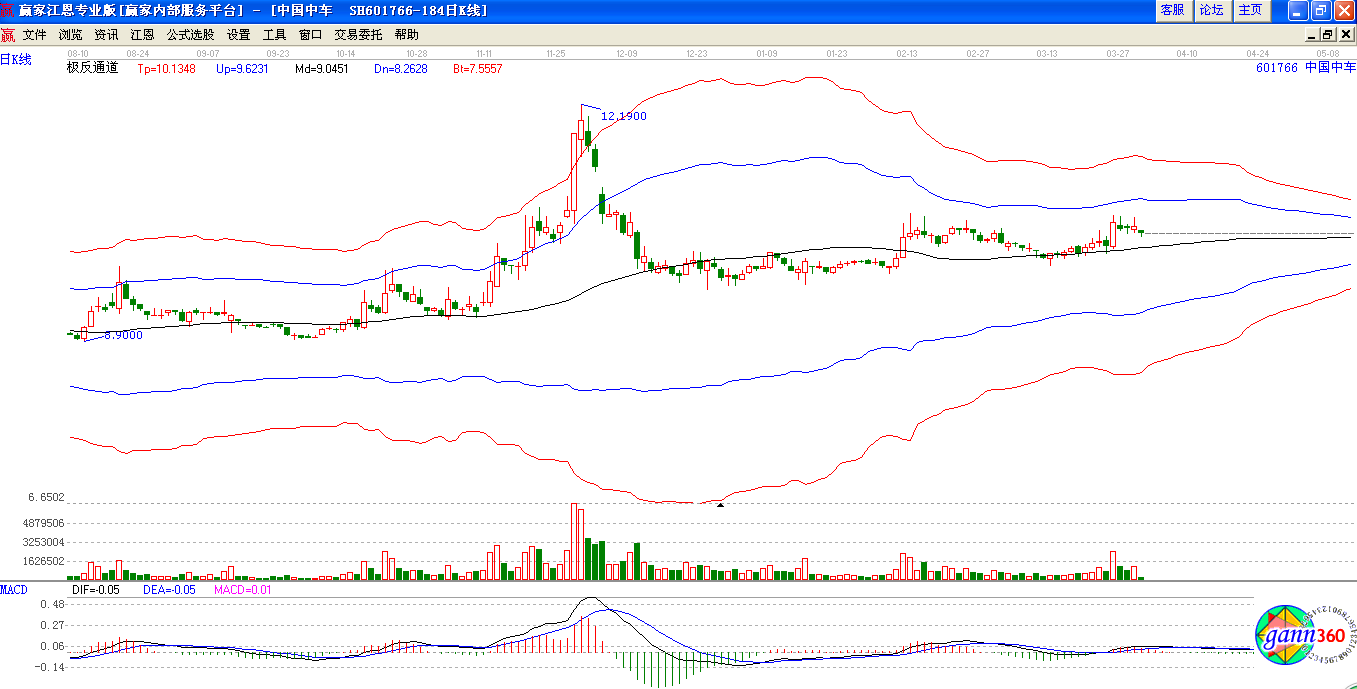
Task: Click the Tp=10.1348 value
Action: pyautogui.click(x=166, y=69)
